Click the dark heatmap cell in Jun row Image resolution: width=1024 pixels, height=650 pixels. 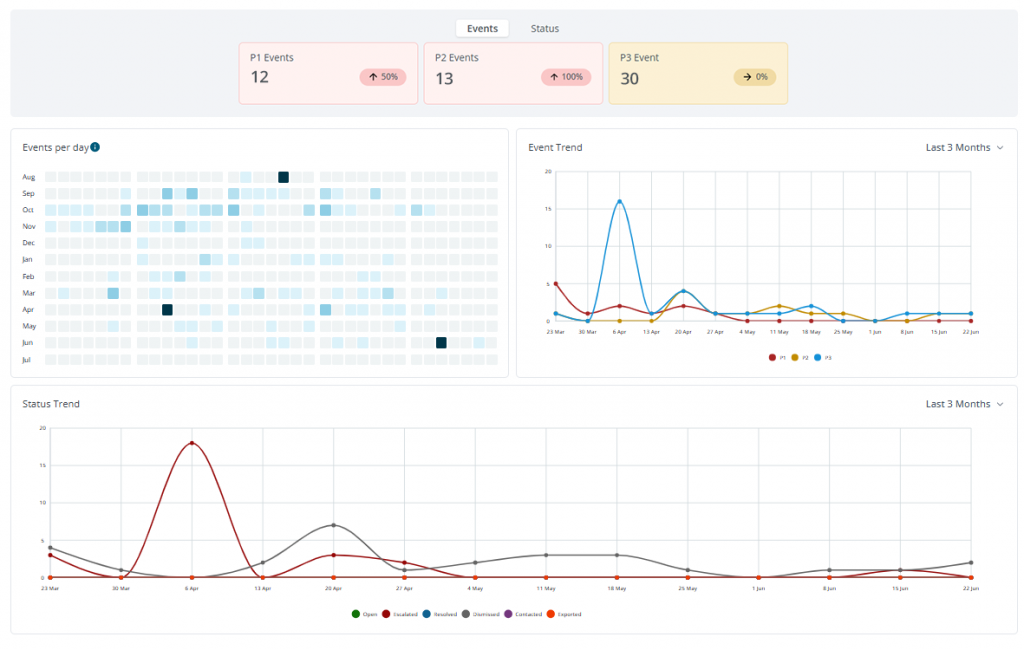[x=441, y=342]
